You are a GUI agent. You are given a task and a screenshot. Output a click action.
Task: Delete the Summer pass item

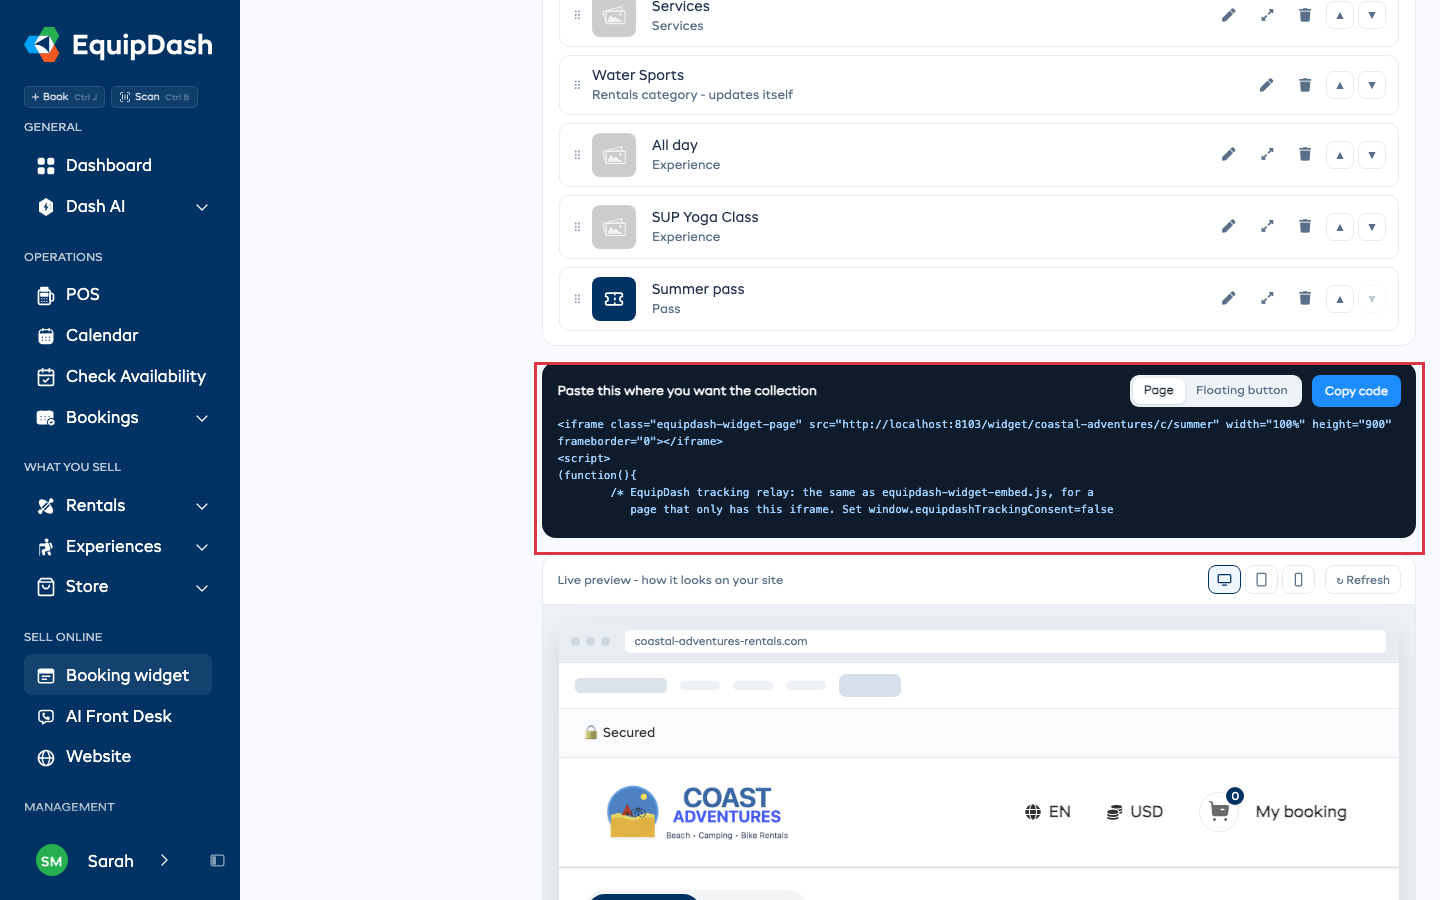(x=1305, y=299)
